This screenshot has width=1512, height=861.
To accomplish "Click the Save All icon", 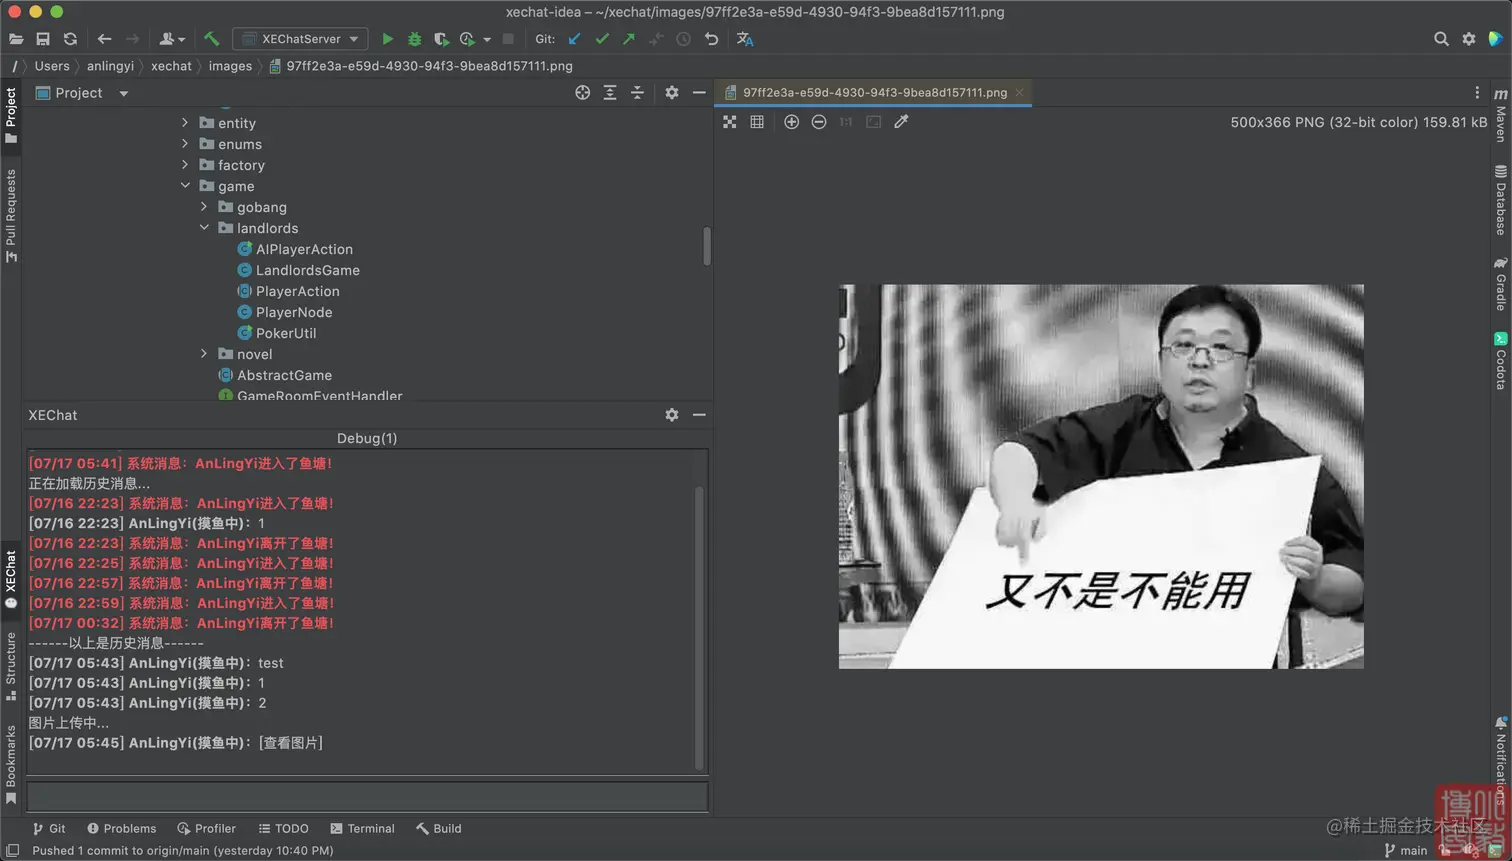I will (x=43, y=39).
